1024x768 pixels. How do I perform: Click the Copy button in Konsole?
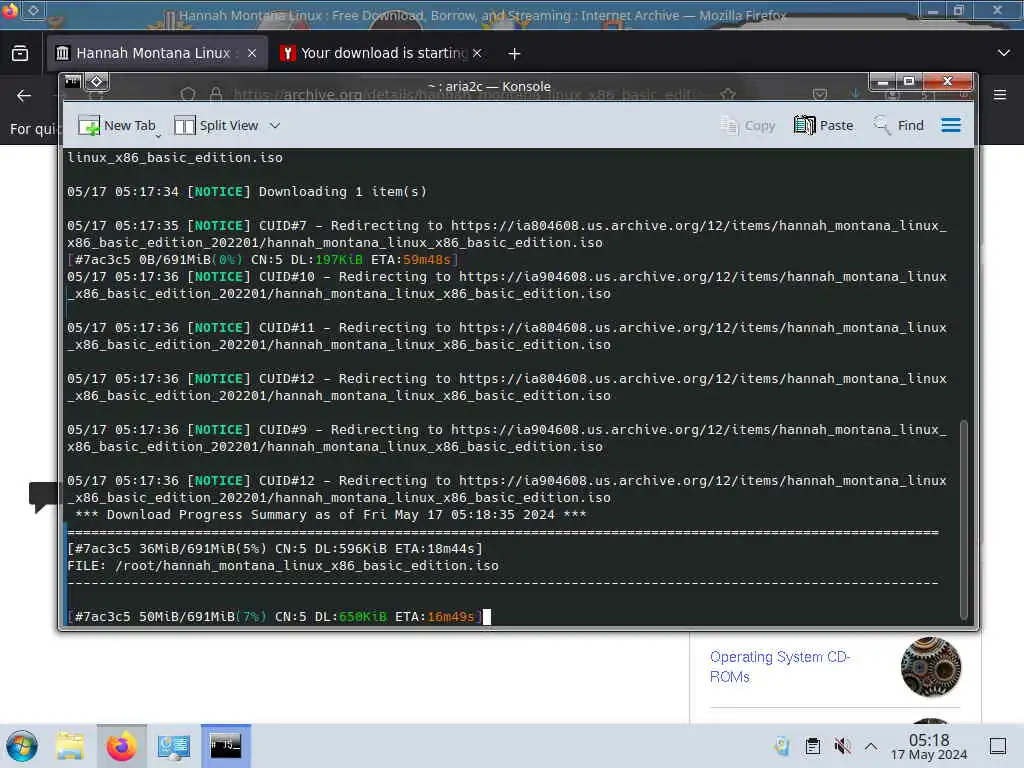[747, 125]
